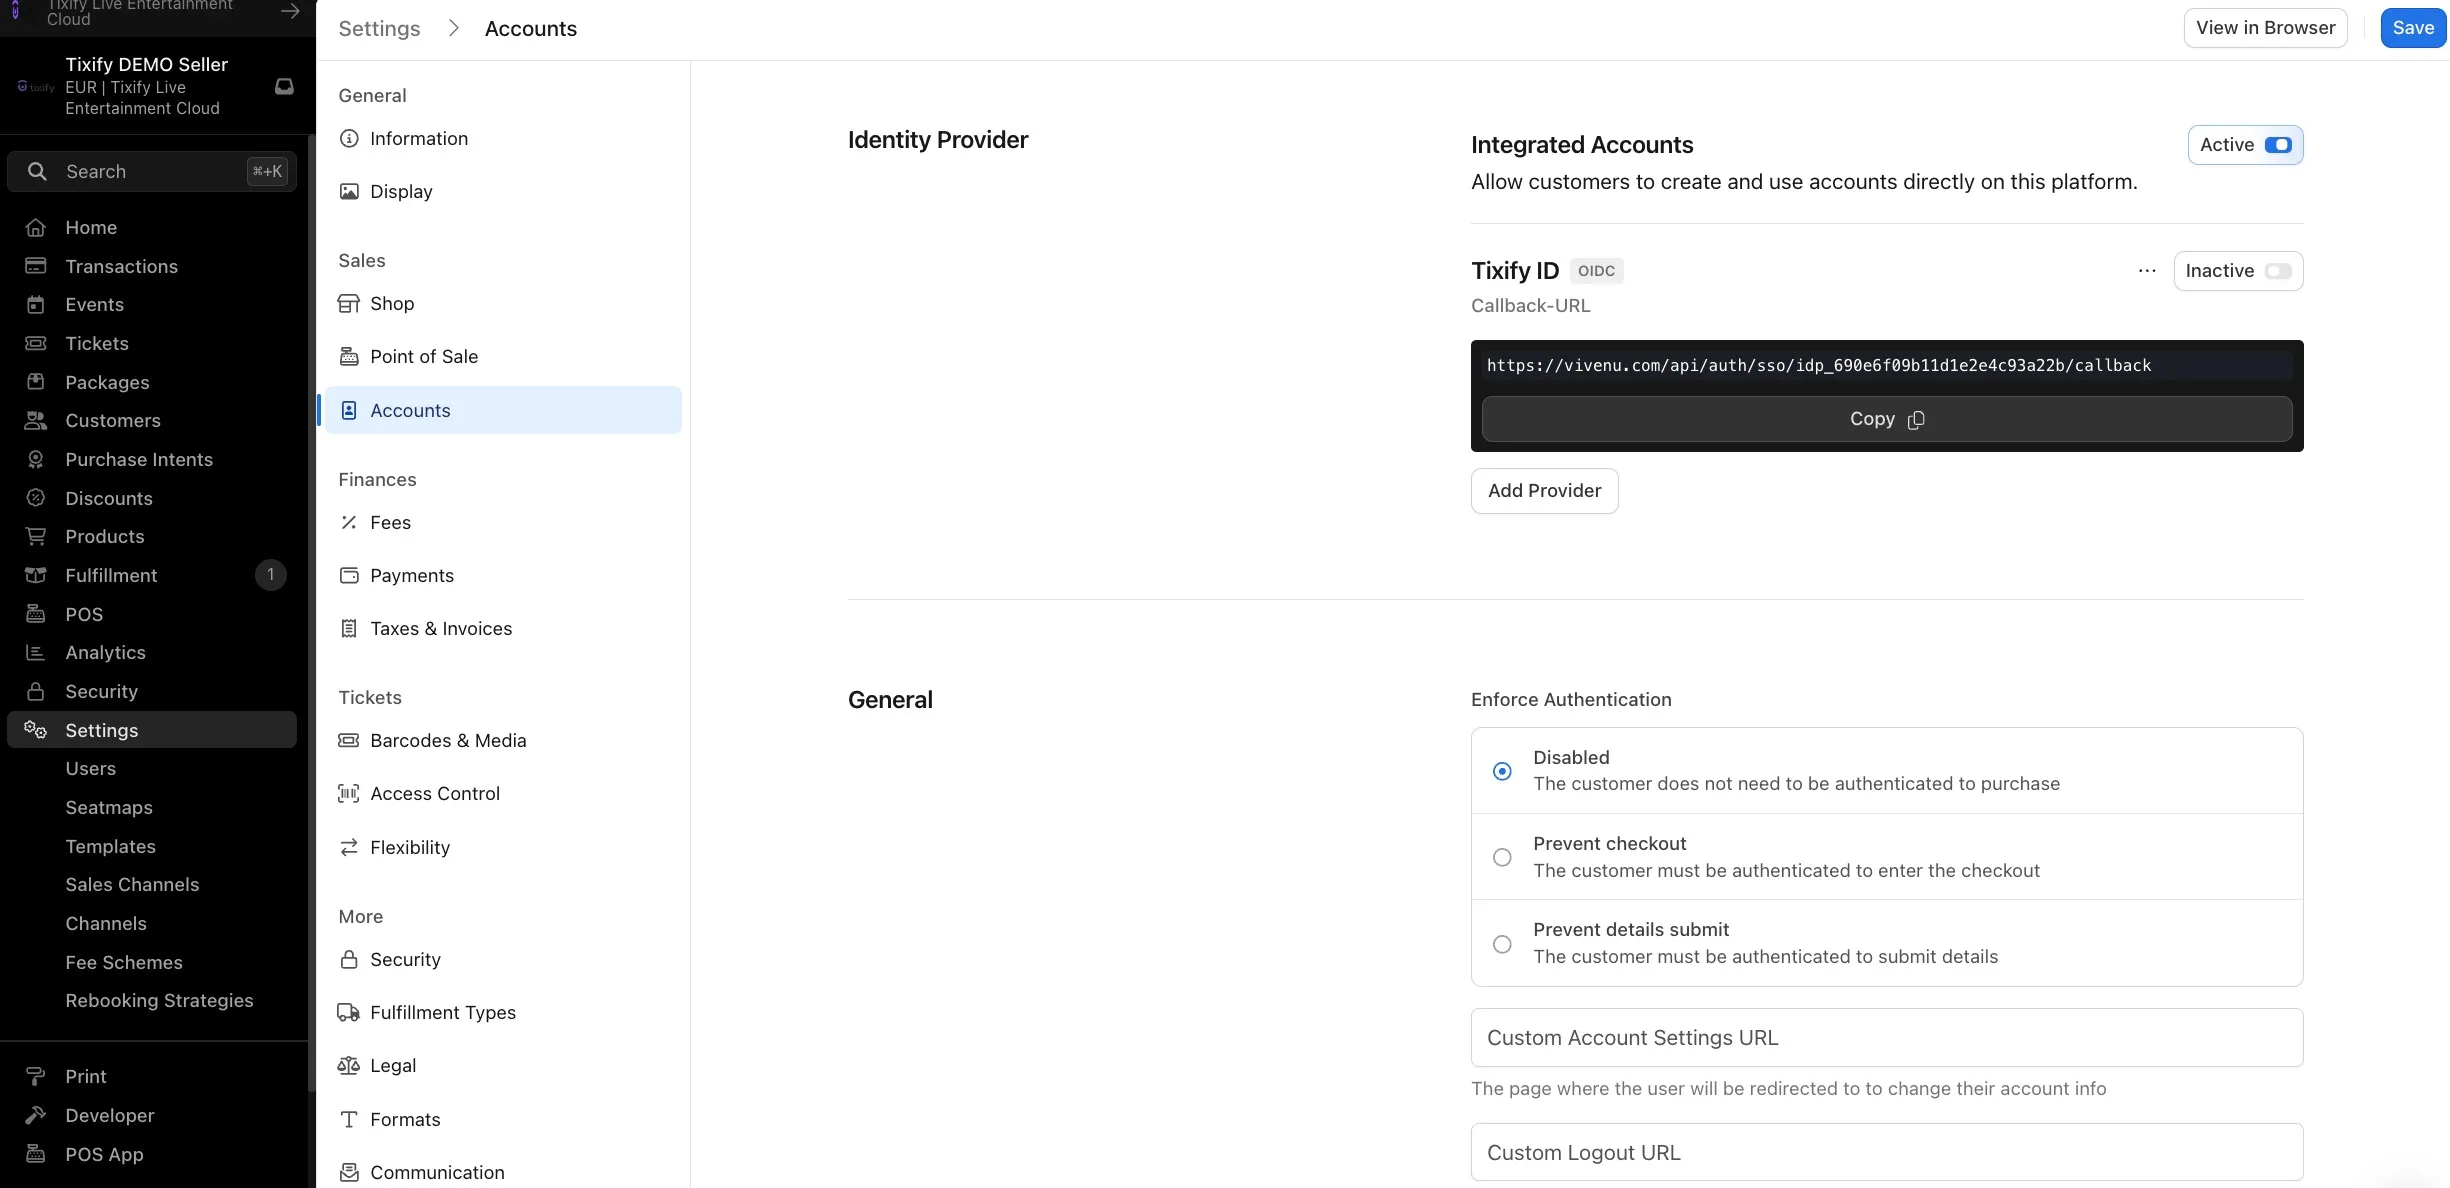Click the Shop storefront icon
Screen dimensions: 2450x1188
tap(349, 304)
